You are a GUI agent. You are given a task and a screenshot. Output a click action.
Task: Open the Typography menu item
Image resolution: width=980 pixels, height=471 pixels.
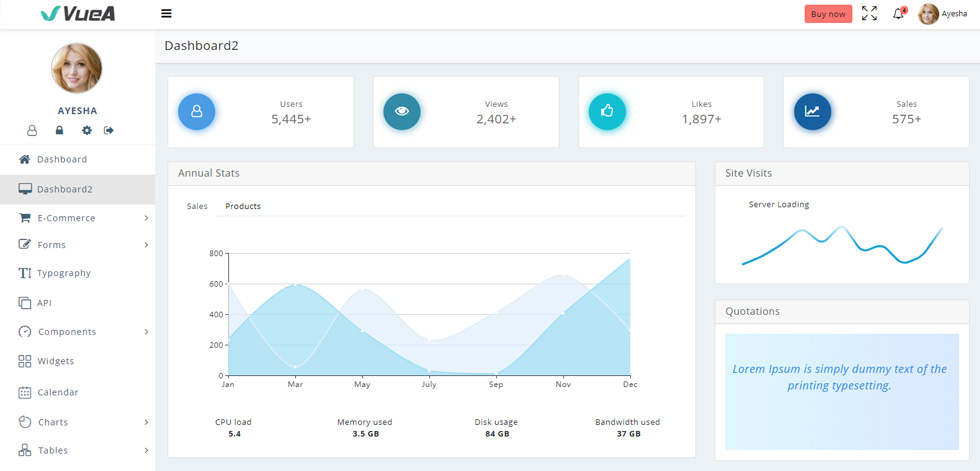(78, 273)
